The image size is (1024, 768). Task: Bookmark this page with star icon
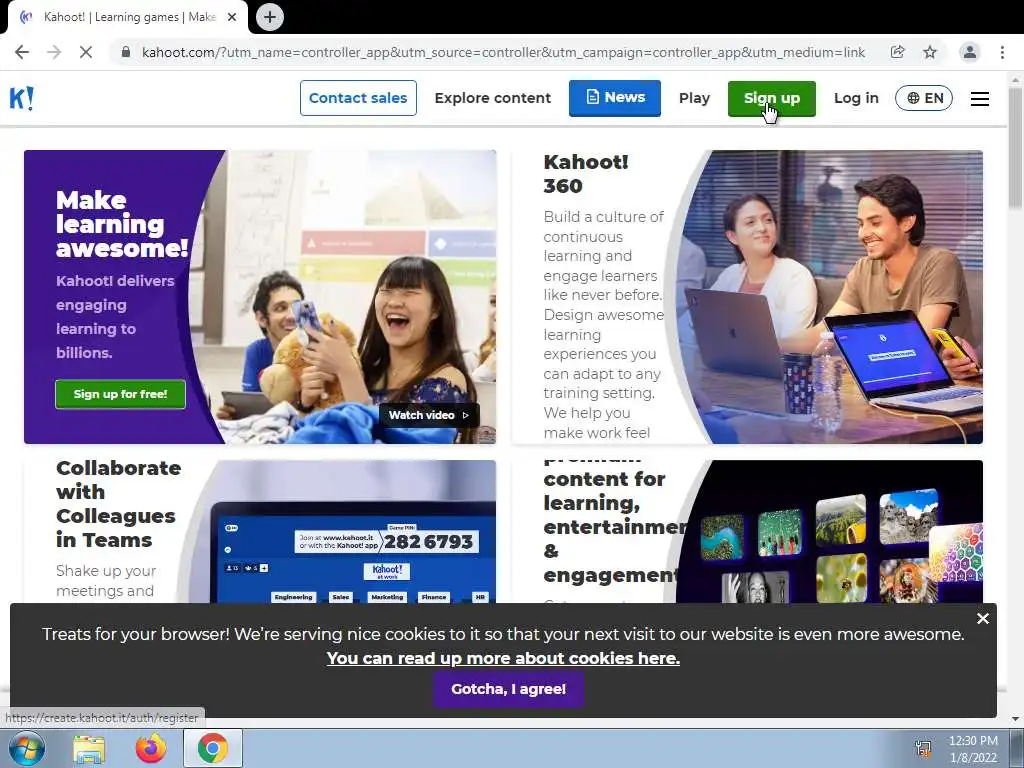[x=930, y=52]
